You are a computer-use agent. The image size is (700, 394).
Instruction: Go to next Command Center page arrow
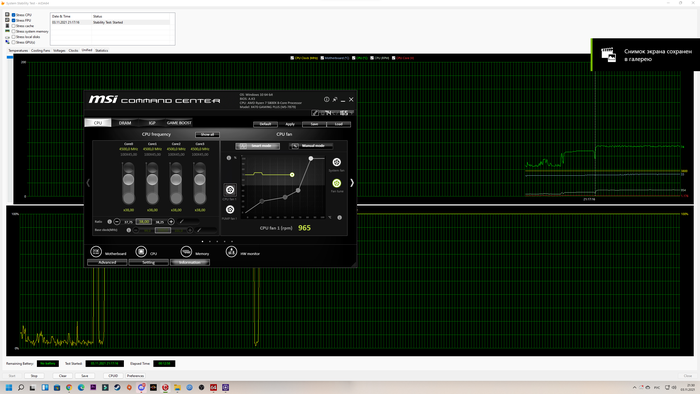coord(352,182)
